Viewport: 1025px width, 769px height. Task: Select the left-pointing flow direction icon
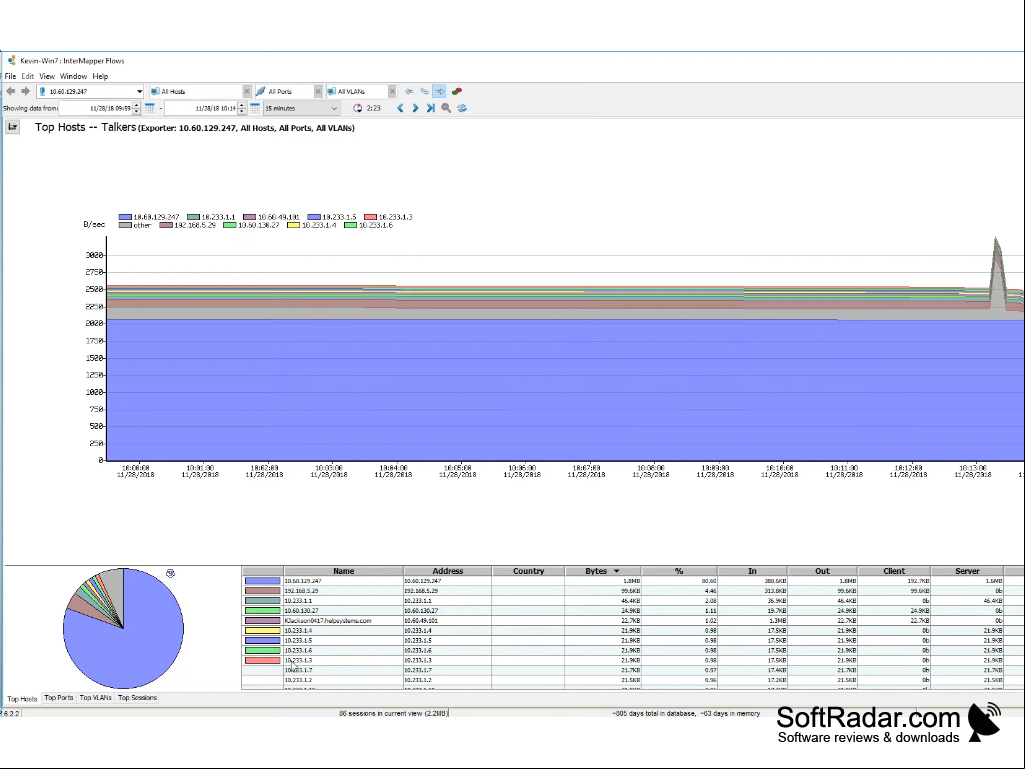pos(409,92)
